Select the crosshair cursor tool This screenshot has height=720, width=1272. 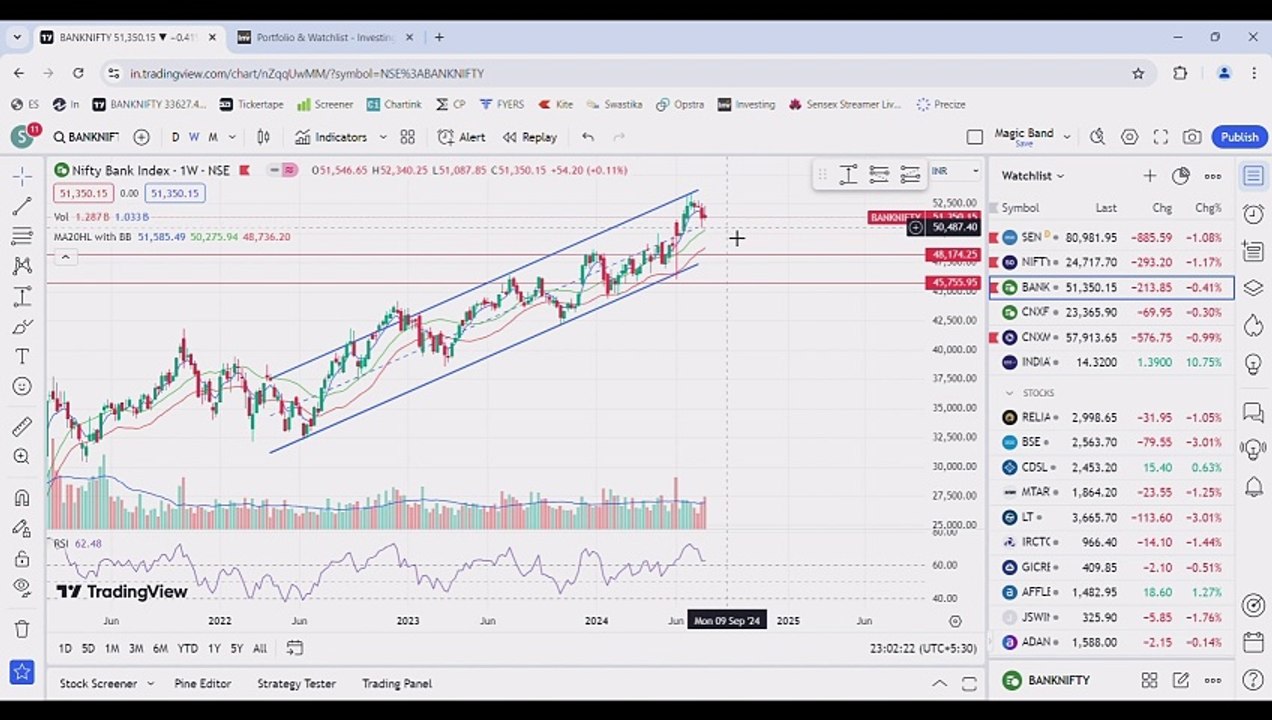pos(21,176)
